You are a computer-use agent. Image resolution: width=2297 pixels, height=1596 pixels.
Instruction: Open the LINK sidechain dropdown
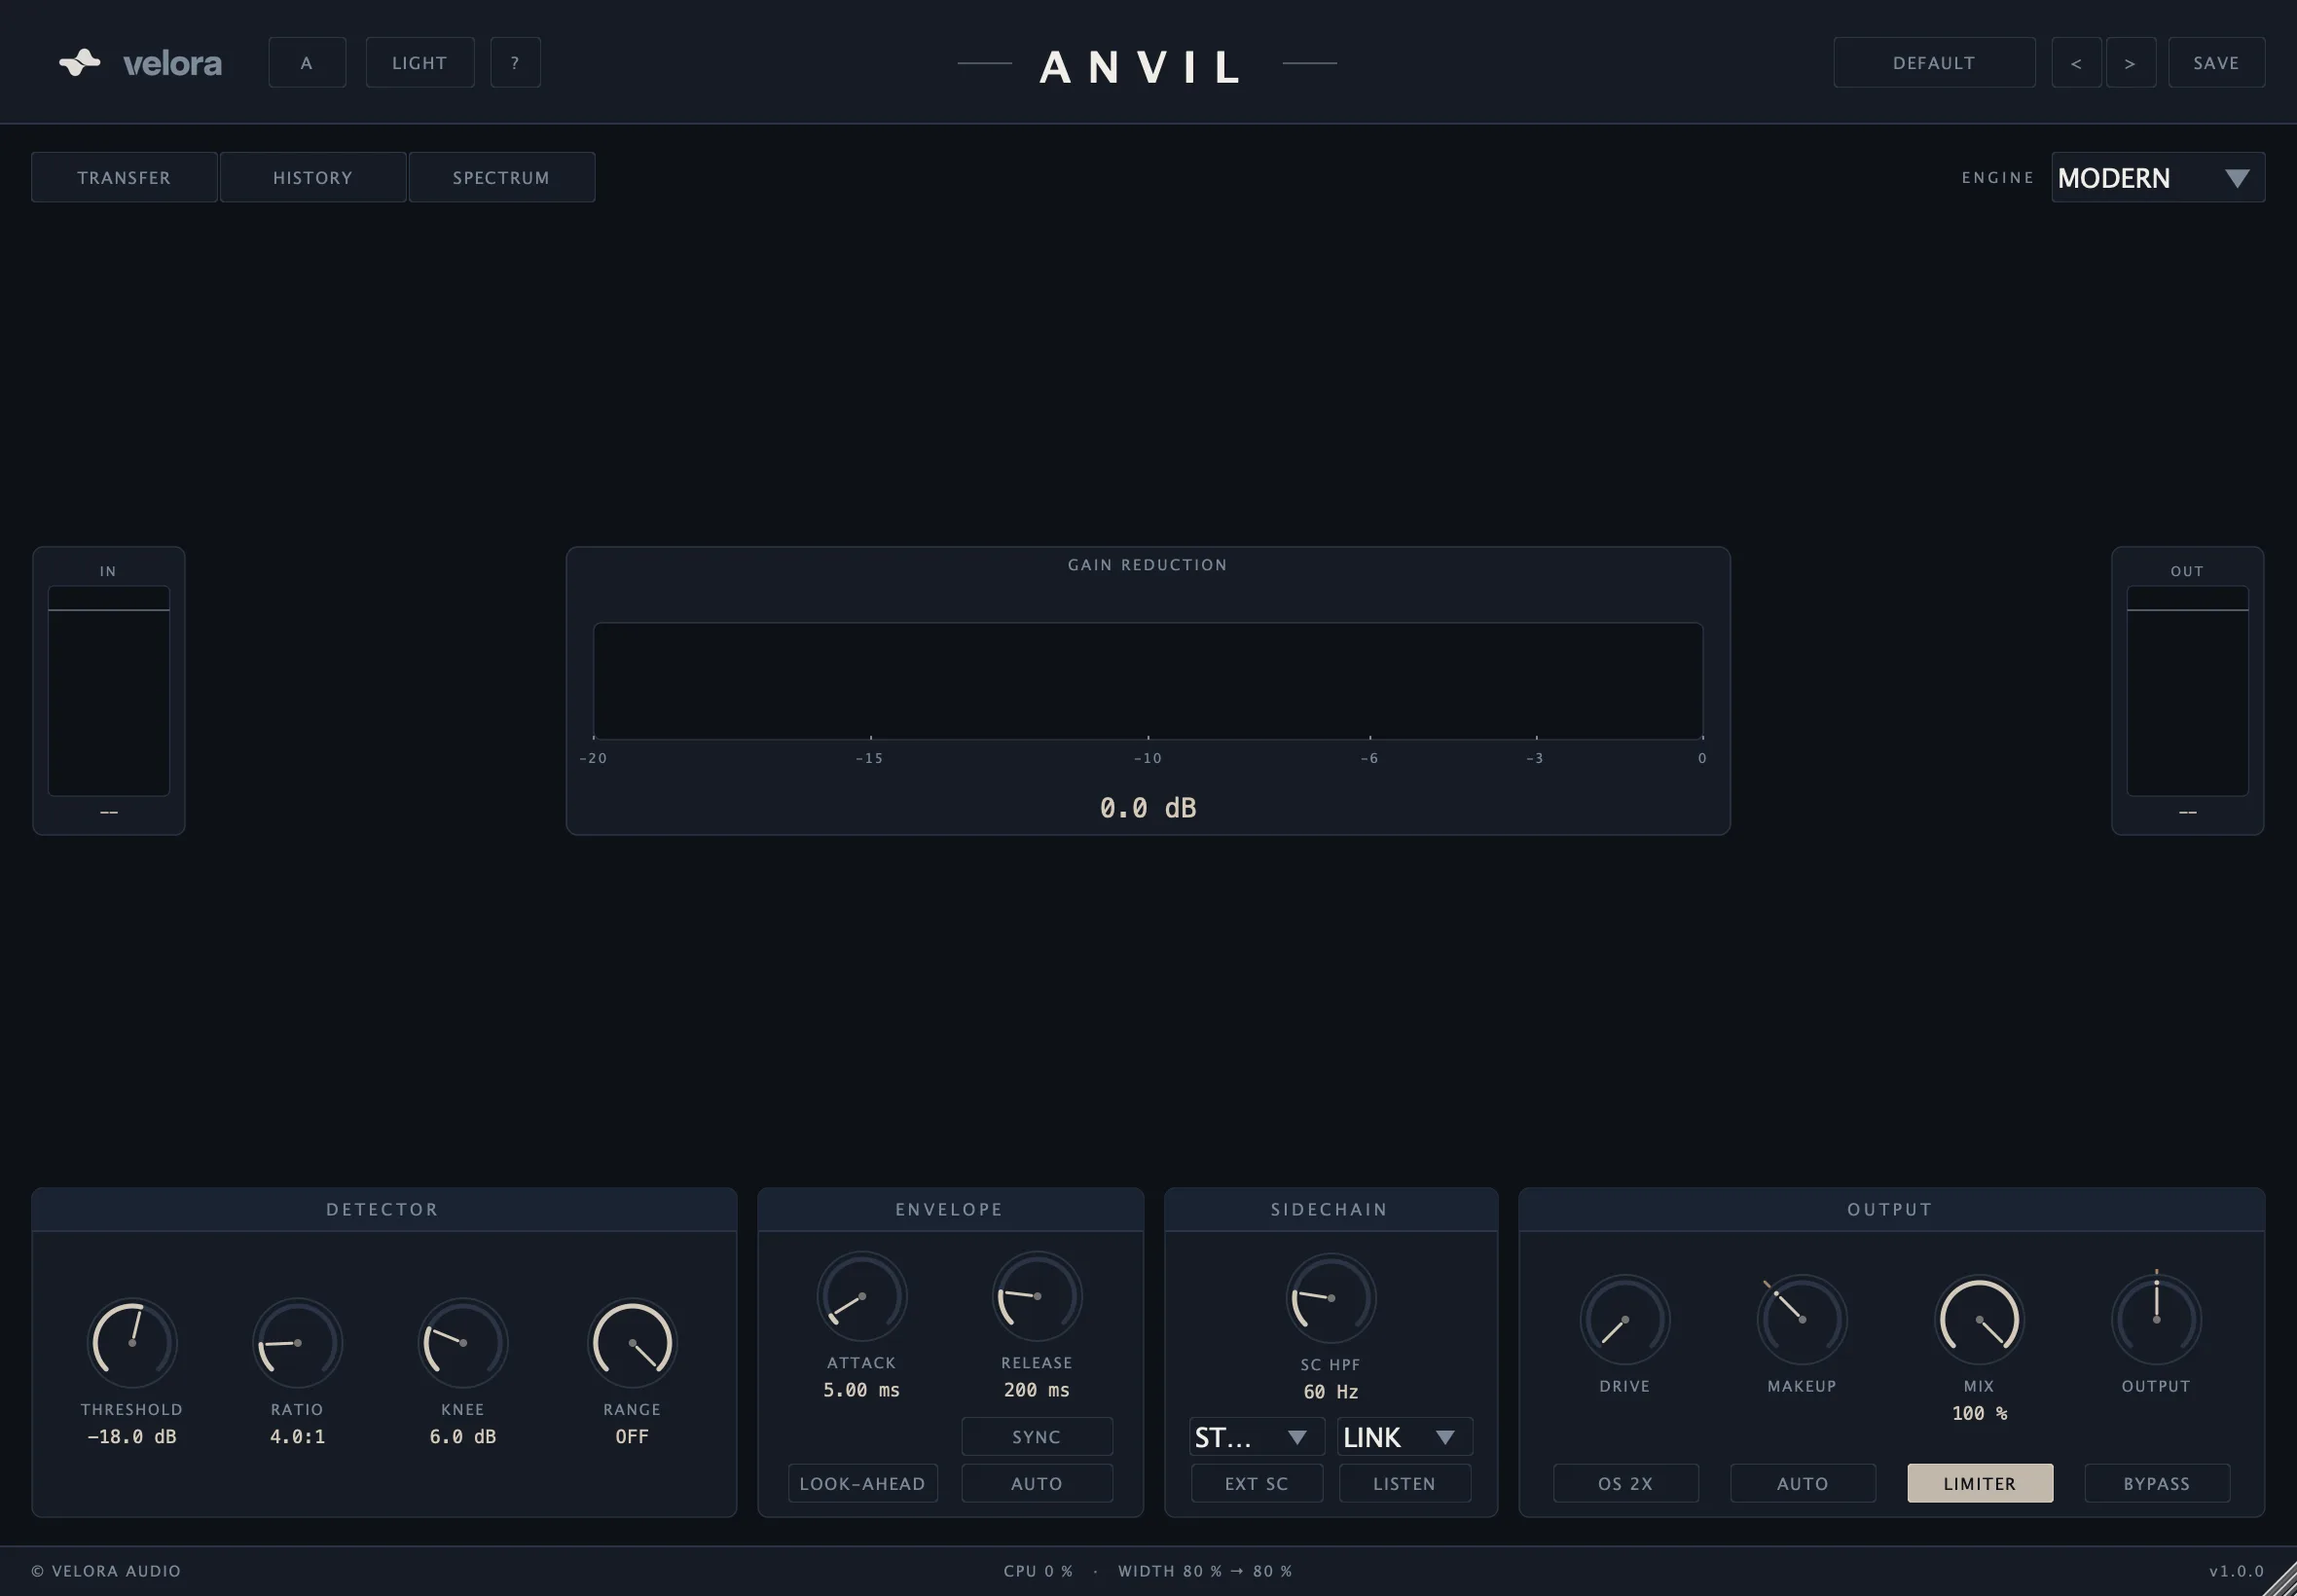pos(1404,1436)
